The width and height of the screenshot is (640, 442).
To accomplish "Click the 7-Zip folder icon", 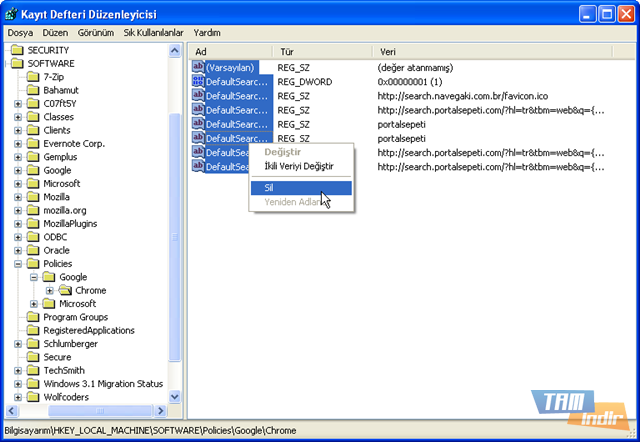I will point(33,76).
